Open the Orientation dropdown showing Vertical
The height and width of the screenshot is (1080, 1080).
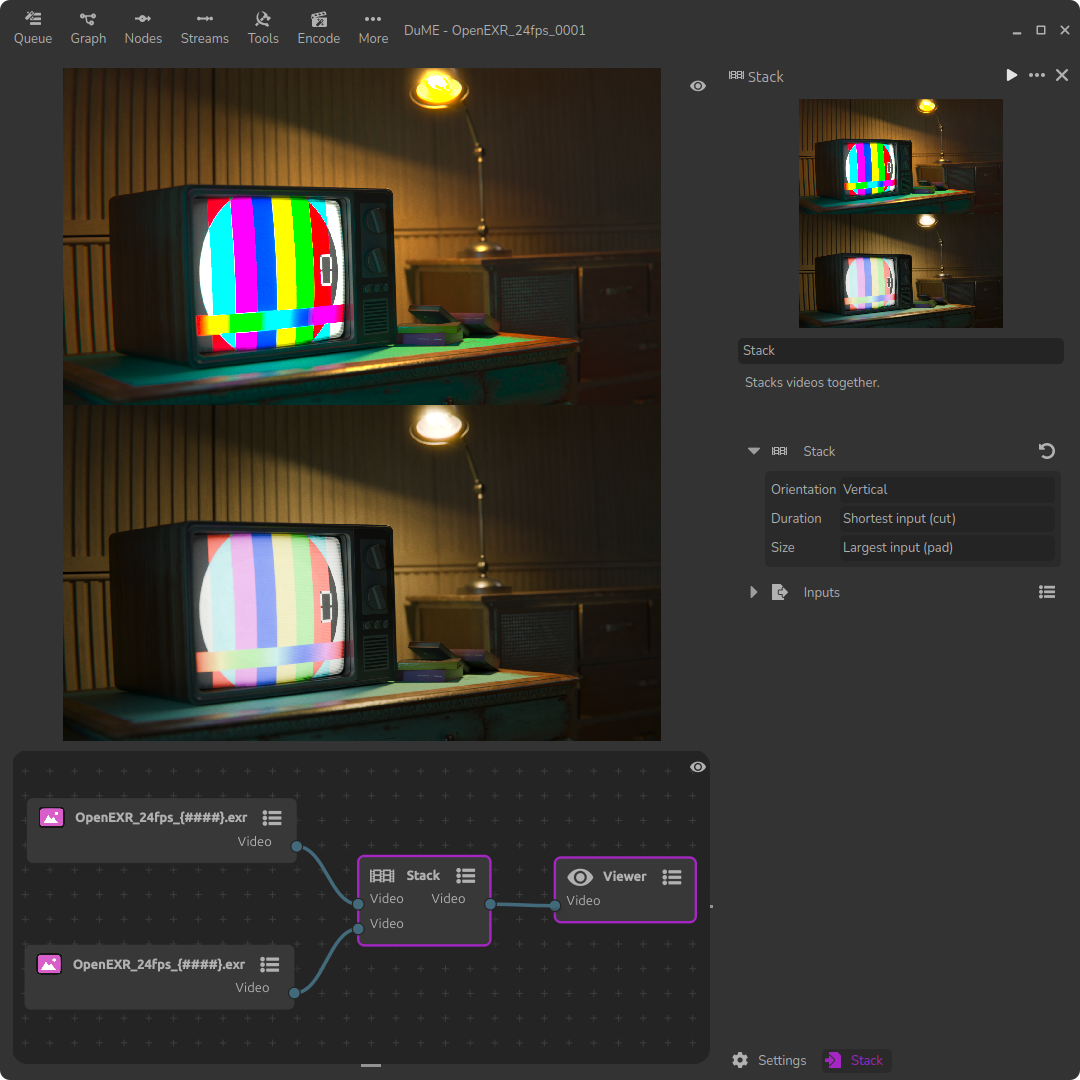945,489
